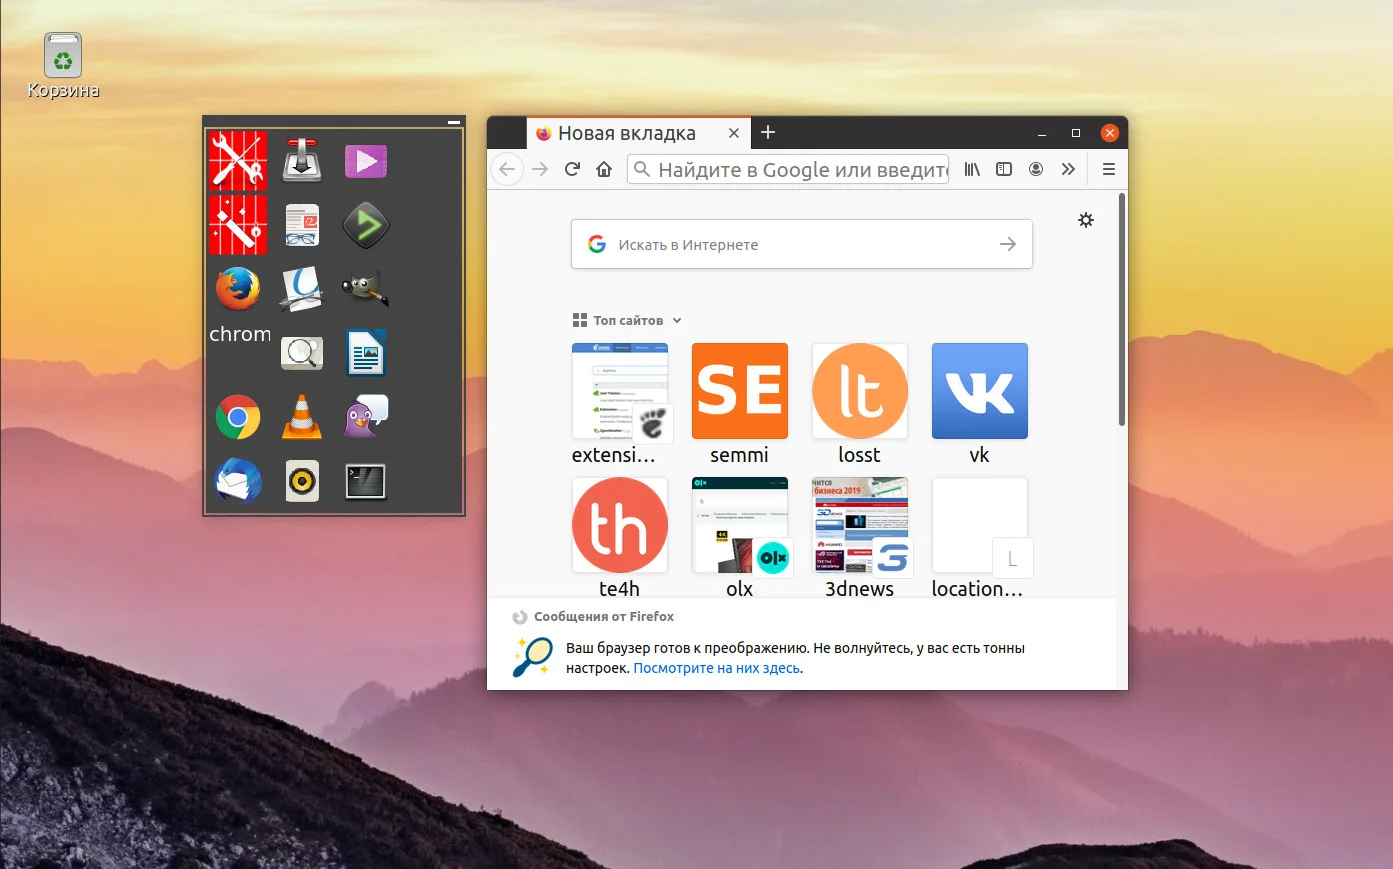Minimize the launcher panel with its dash button
The width and height of the screenshot is (1393, 869).
[454, 122]
